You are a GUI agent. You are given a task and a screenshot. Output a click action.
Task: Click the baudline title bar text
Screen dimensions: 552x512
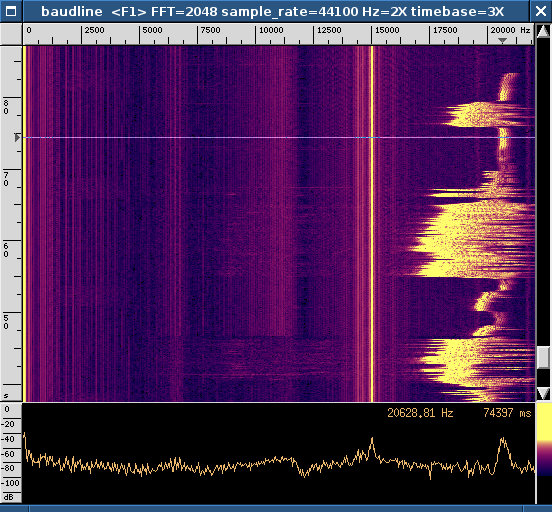click(x=272, y=12)
